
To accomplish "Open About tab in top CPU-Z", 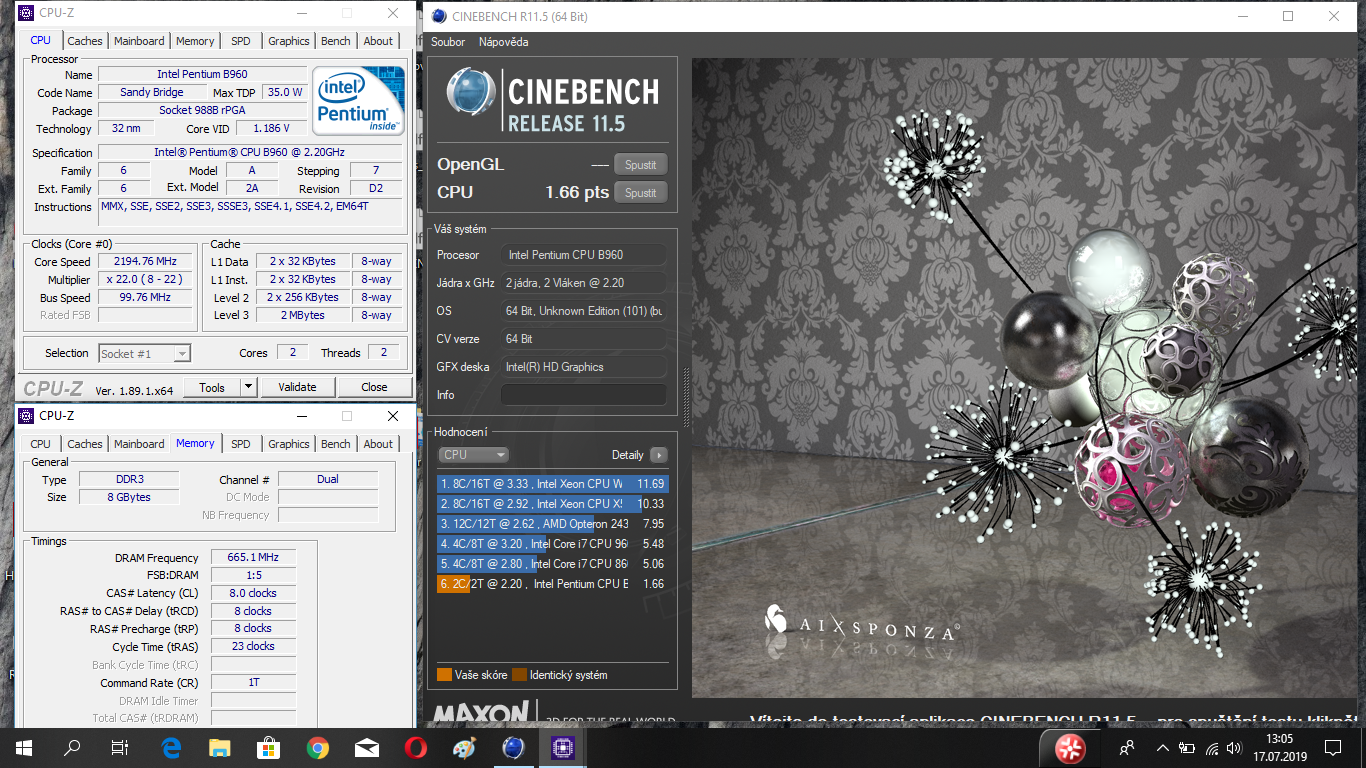I will [378, 41].
